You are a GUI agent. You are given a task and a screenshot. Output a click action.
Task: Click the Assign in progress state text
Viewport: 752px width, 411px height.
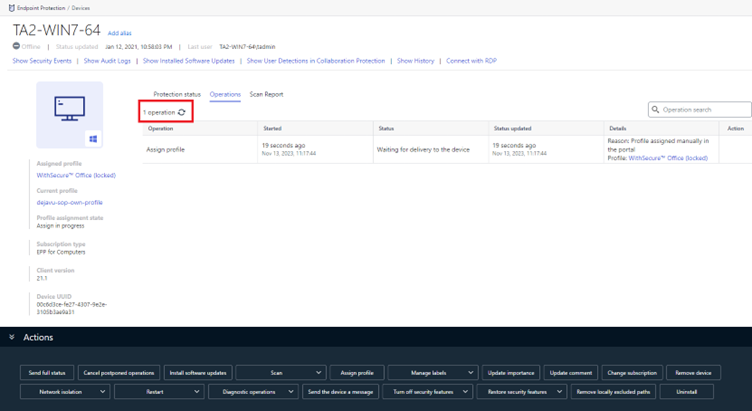[x=60, y=225]
